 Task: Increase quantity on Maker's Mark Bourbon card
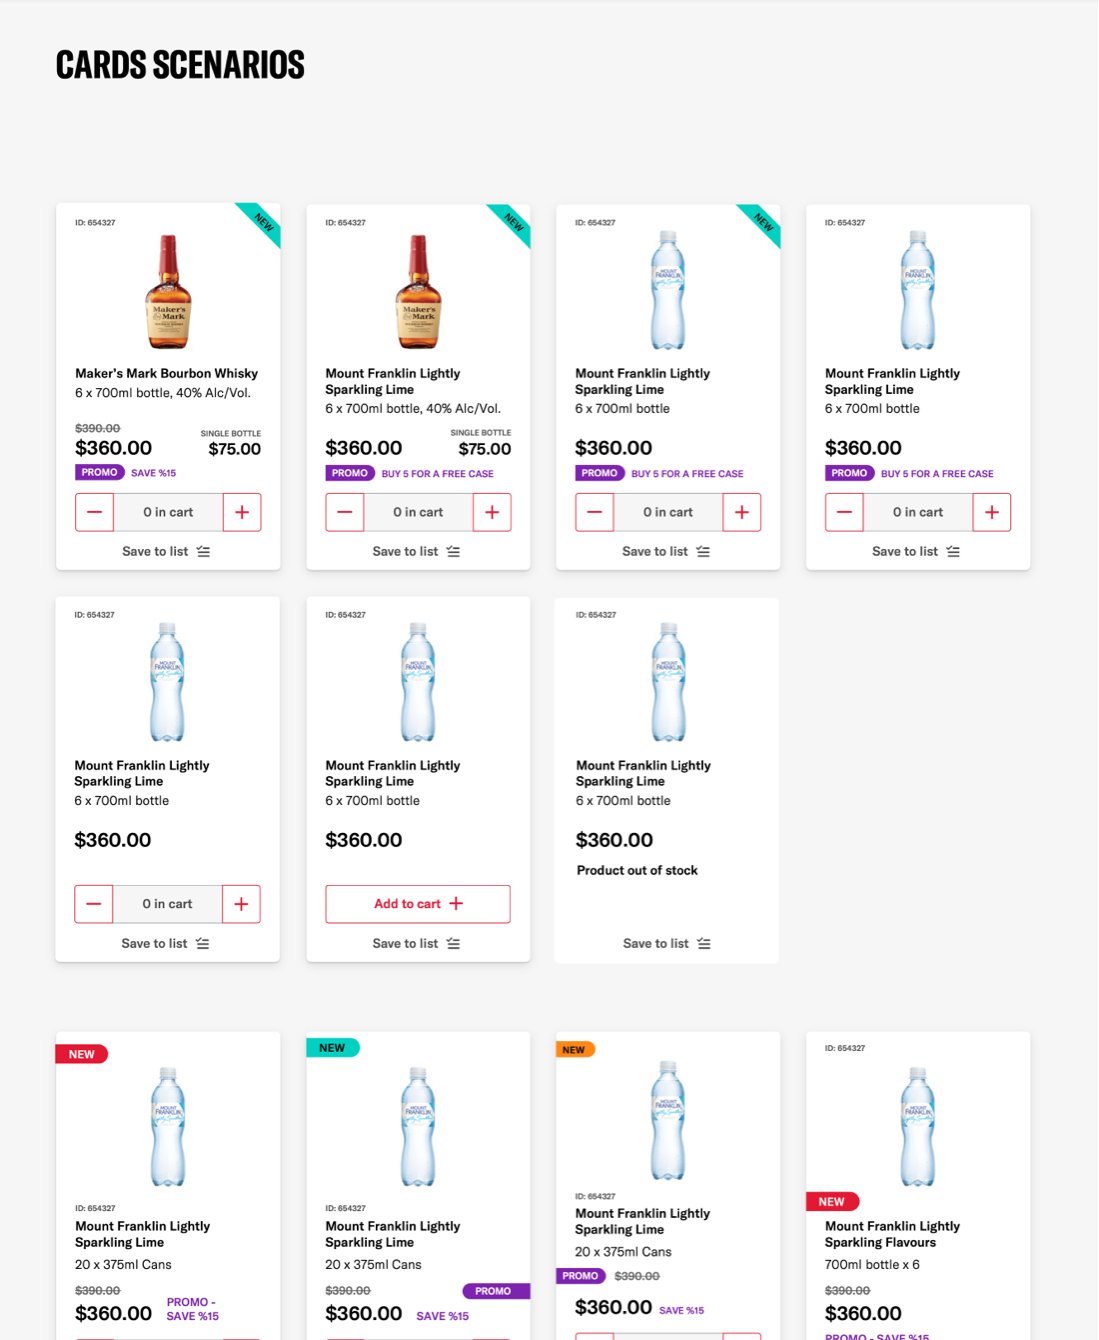242,512
